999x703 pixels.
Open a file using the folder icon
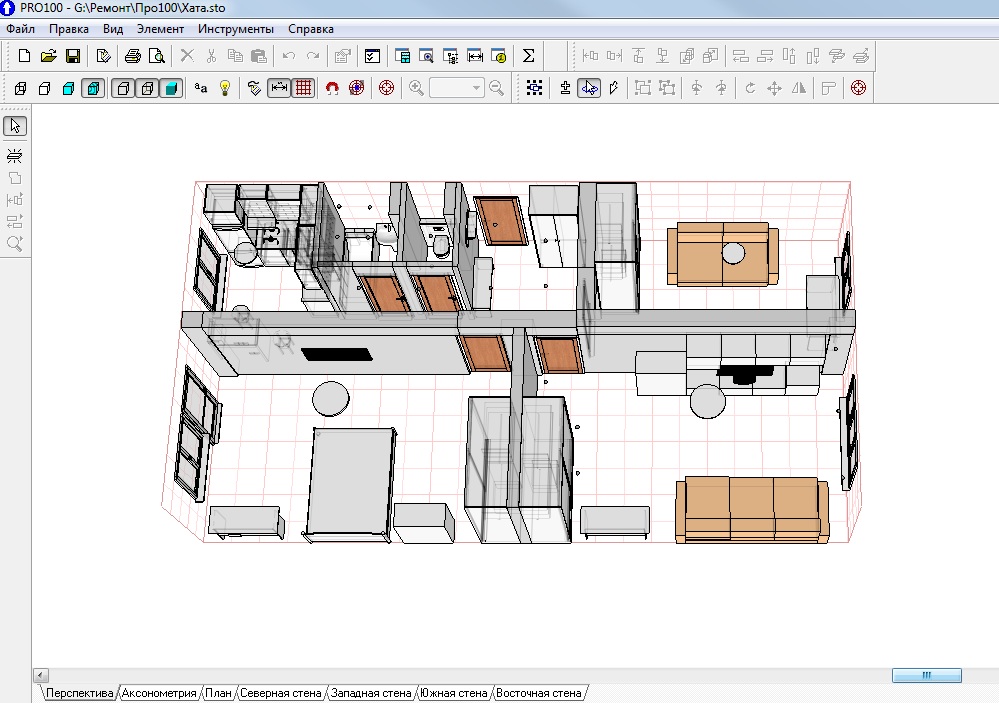point(48,56)
